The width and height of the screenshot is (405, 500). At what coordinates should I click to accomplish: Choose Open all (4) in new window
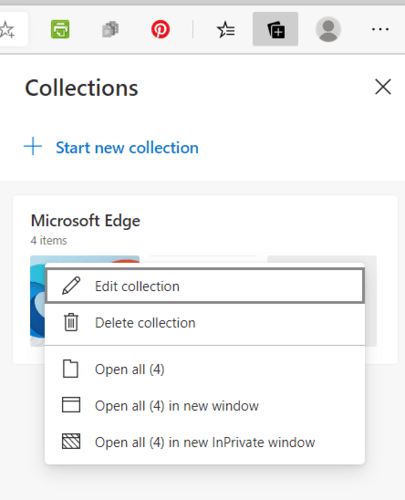tap(205, 406)
